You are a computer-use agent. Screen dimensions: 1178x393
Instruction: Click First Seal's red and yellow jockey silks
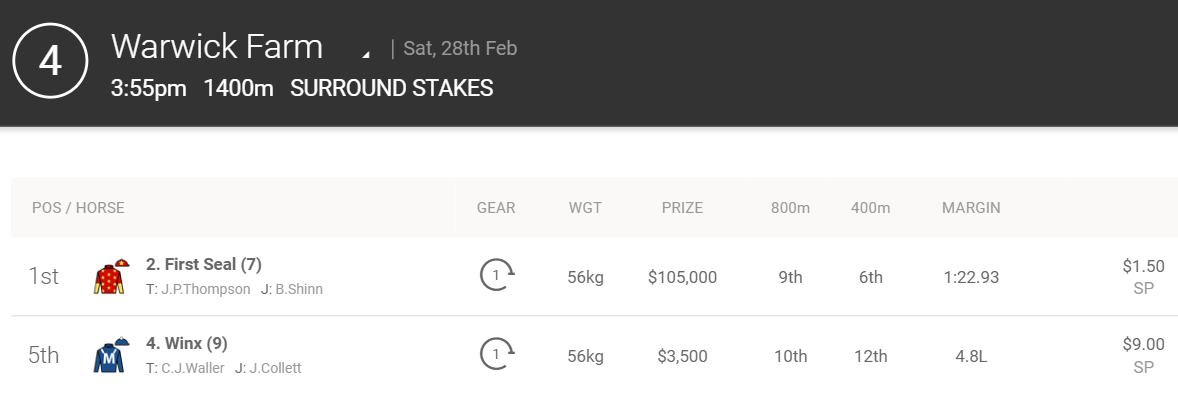111,276
